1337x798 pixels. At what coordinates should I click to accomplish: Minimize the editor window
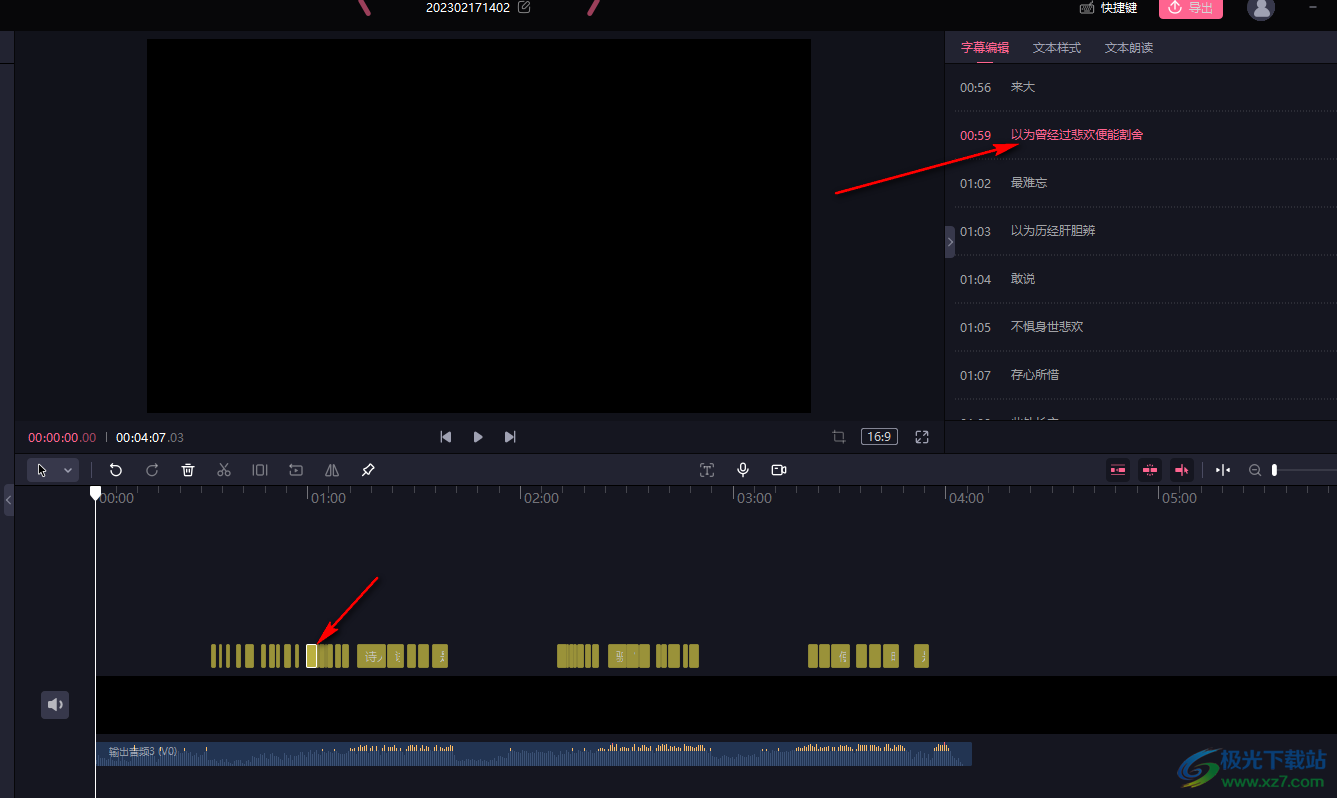click(x=1313, y=7)
